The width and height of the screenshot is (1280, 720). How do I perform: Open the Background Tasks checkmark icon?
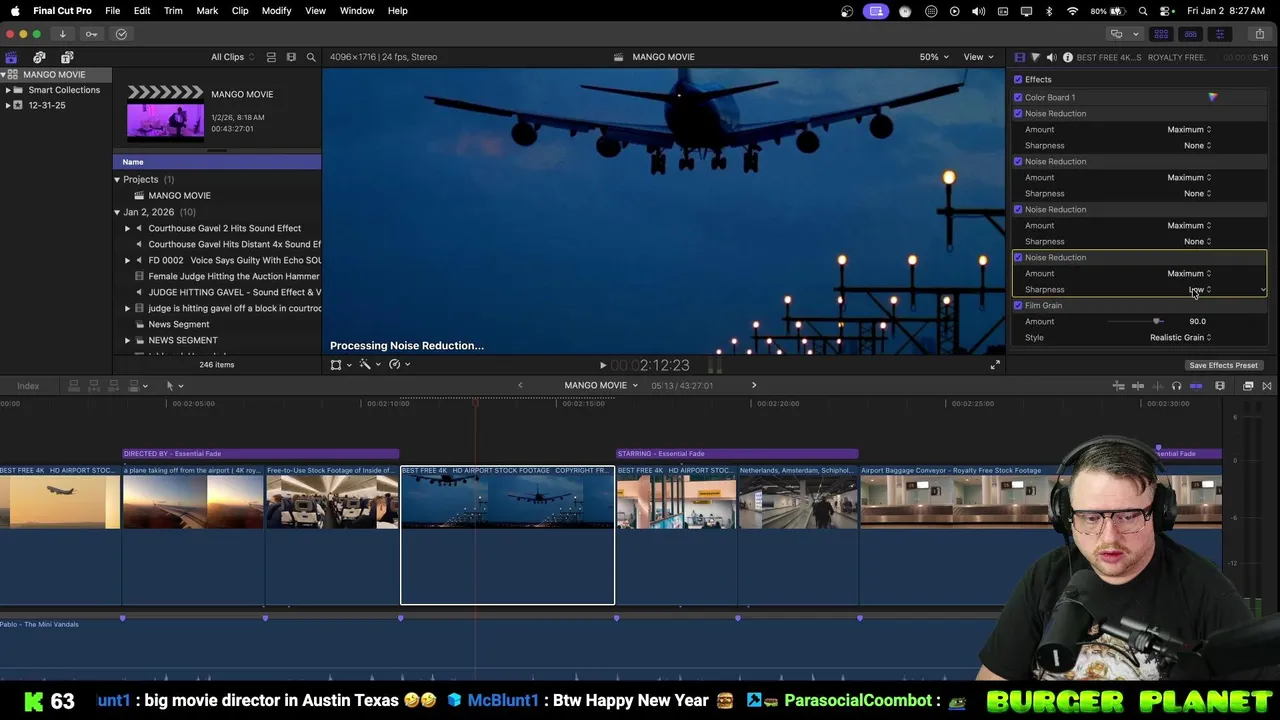(x=121, y=34)
